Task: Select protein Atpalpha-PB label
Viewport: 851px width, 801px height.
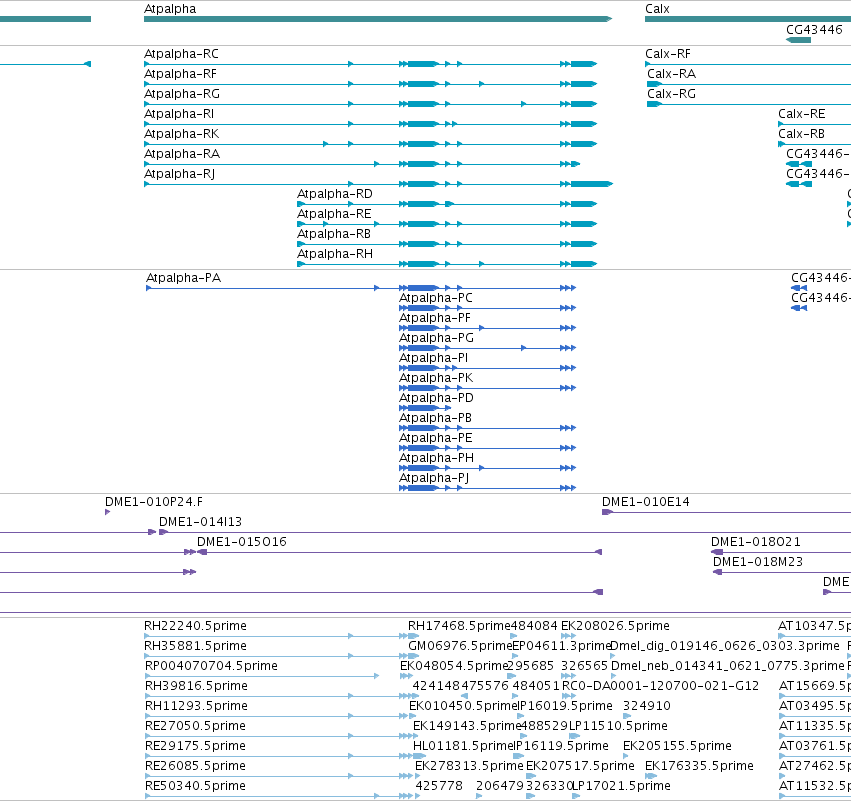Action: 435,418
